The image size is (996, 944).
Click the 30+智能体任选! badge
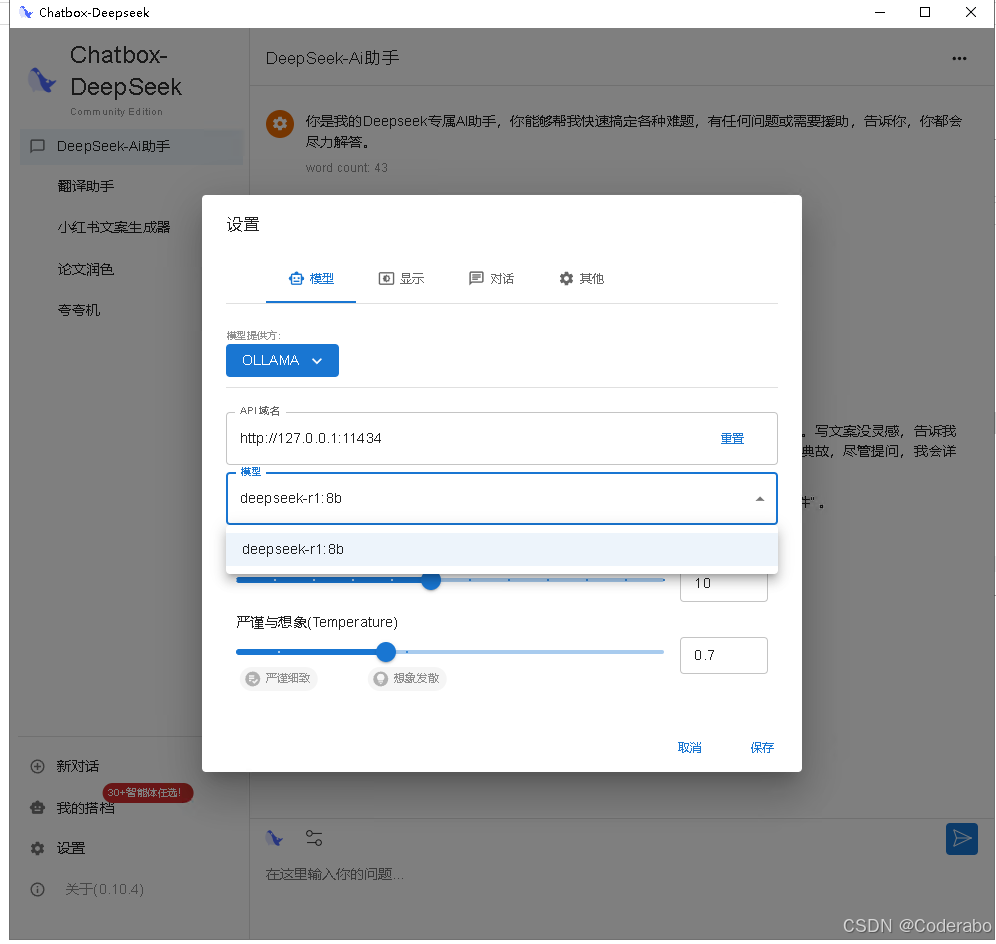point(147,793)
